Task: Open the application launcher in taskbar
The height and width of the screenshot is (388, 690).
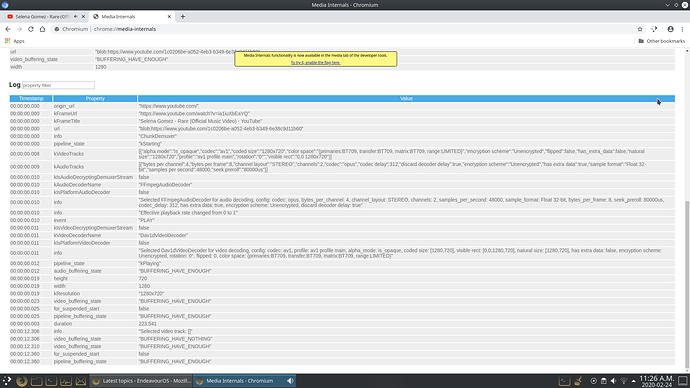Action: click(x=7, y=381)
